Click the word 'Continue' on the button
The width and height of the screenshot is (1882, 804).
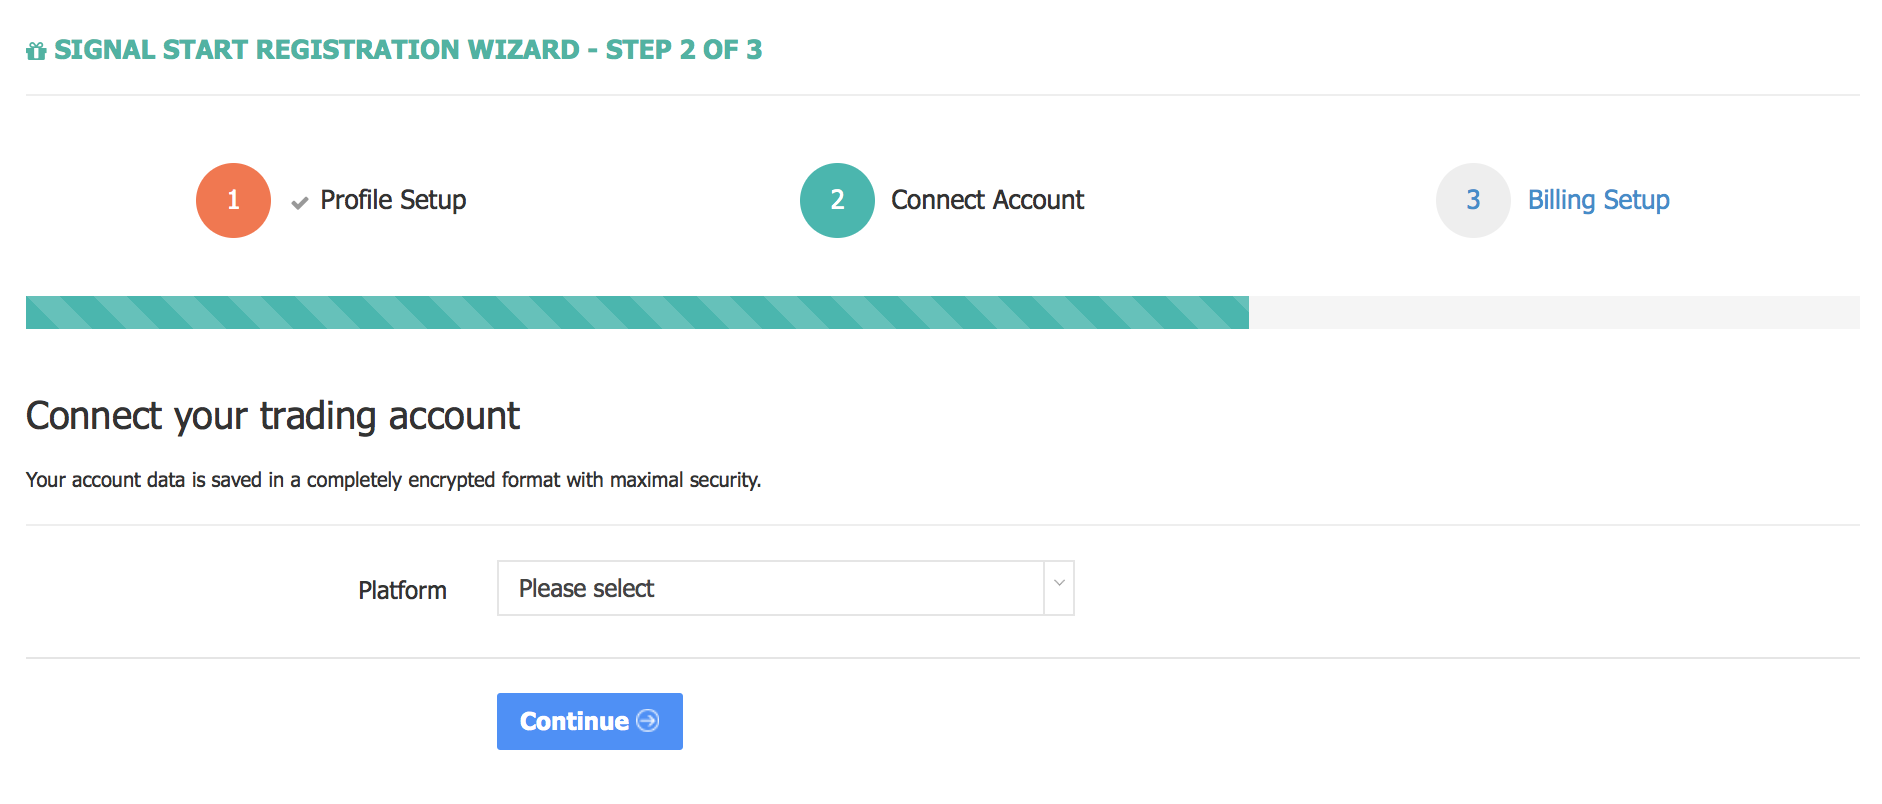point(574,721)
